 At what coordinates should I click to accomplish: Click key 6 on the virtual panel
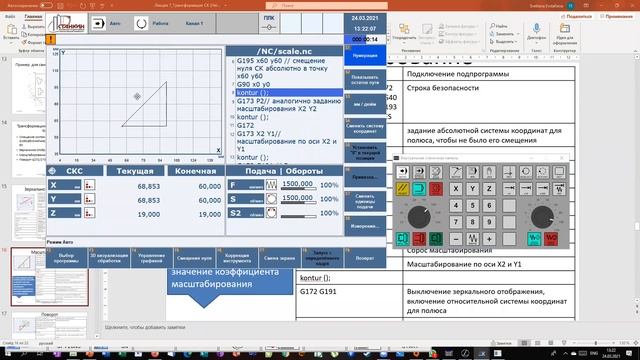pyautogui.click(x=489, y=205)
